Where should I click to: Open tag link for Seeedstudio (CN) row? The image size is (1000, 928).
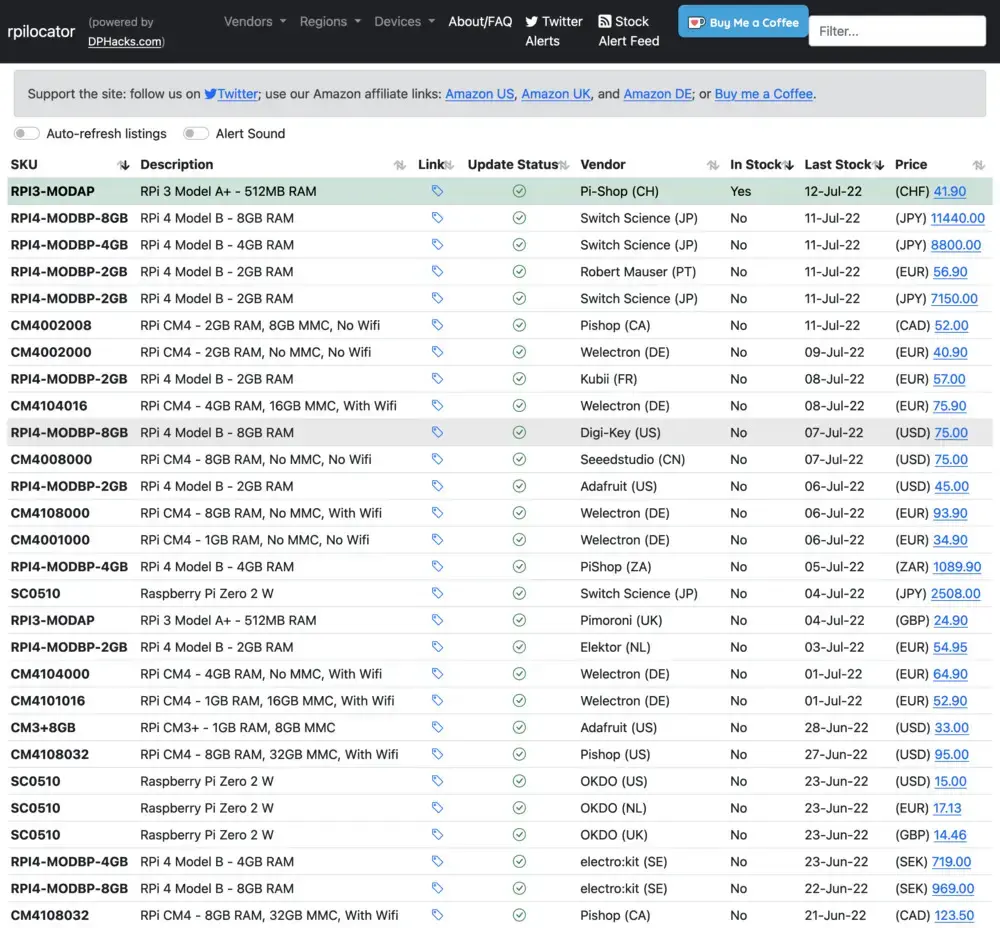[x=437, y=459]
